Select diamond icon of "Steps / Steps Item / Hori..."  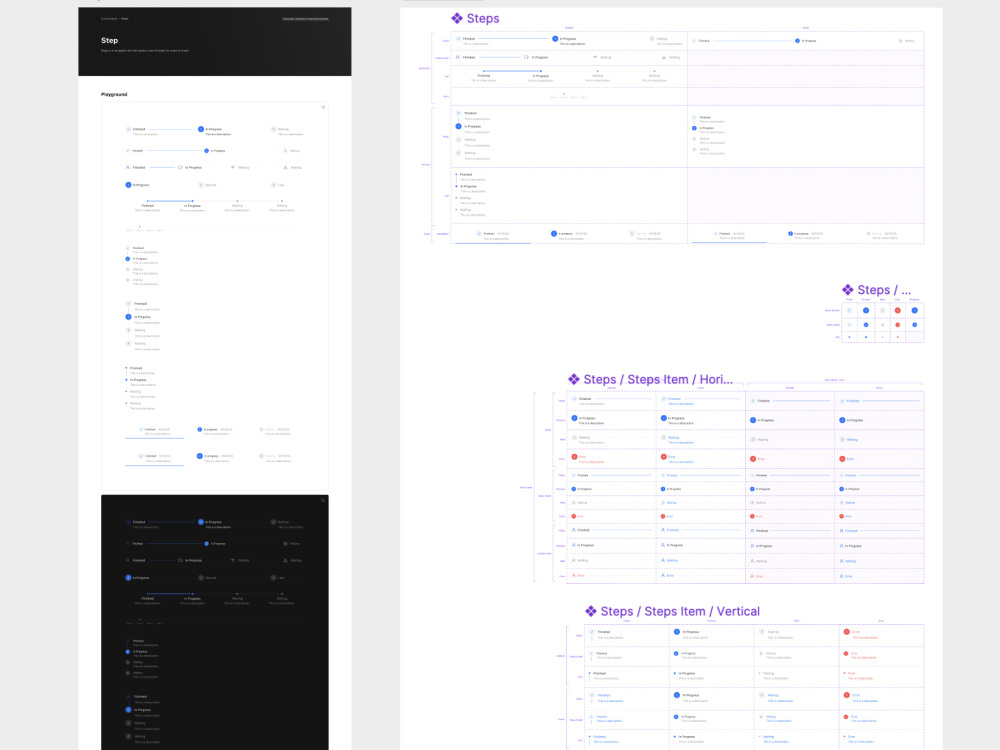pyautogui.click(x=574, y=379)
